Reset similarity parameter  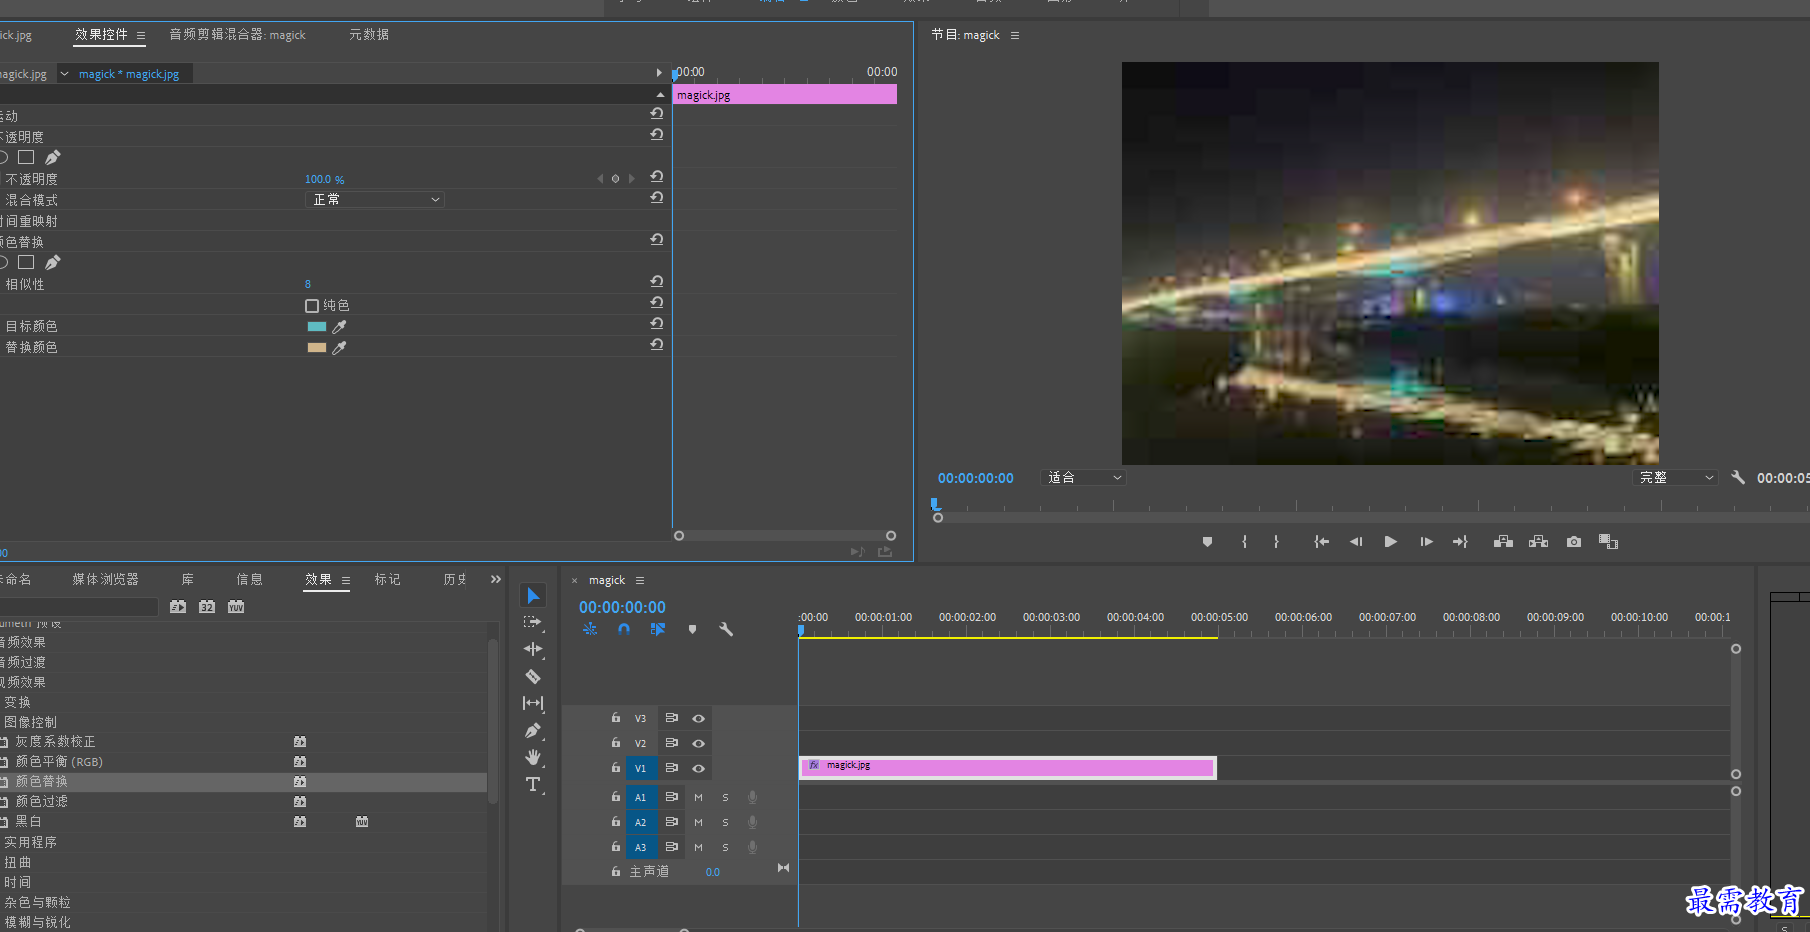click(656, 282)
